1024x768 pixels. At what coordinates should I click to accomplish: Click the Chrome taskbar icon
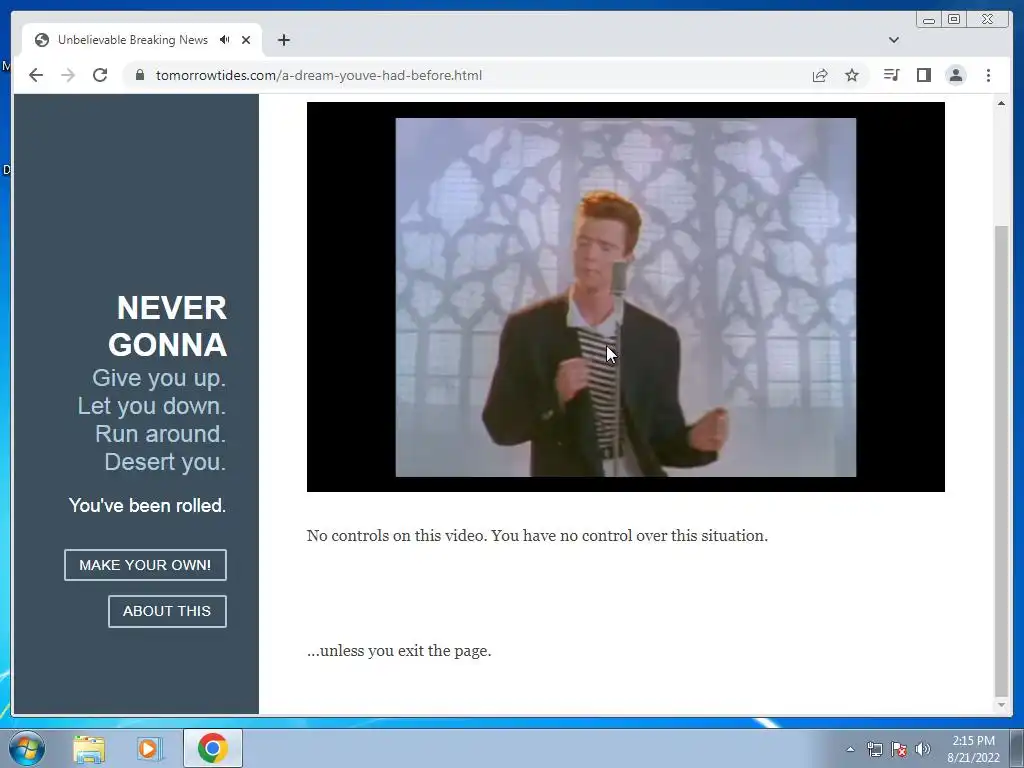(x=212, y=748)
